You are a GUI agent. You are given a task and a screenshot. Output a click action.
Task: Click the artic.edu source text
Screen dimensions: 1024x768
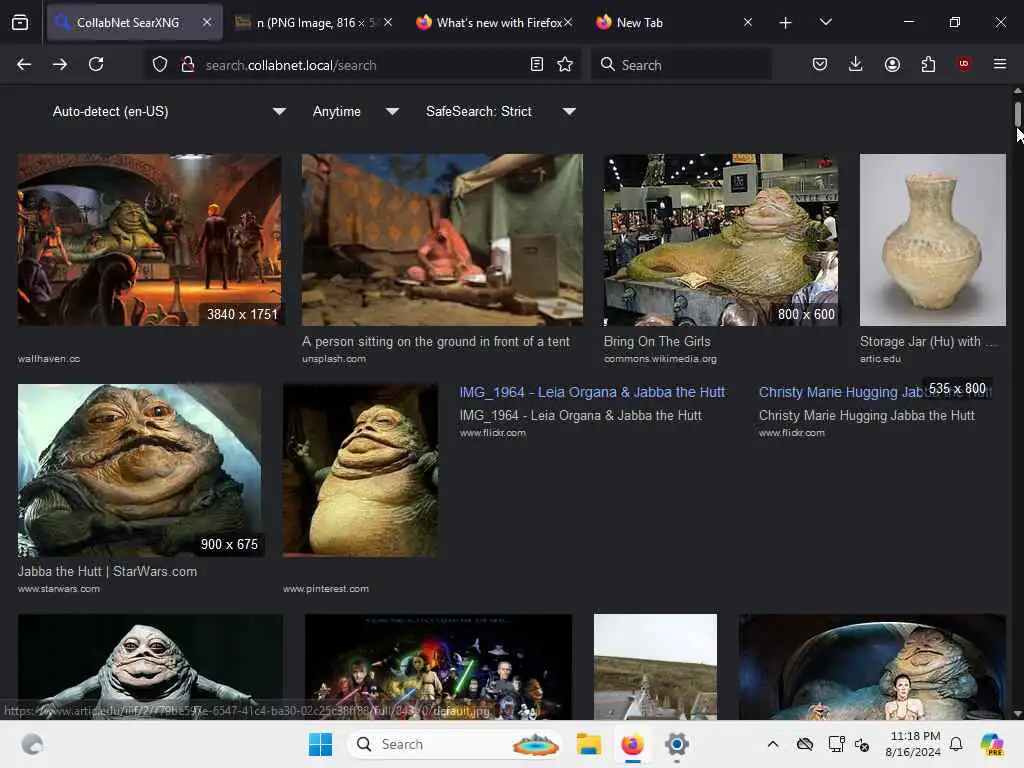point(880,359)
